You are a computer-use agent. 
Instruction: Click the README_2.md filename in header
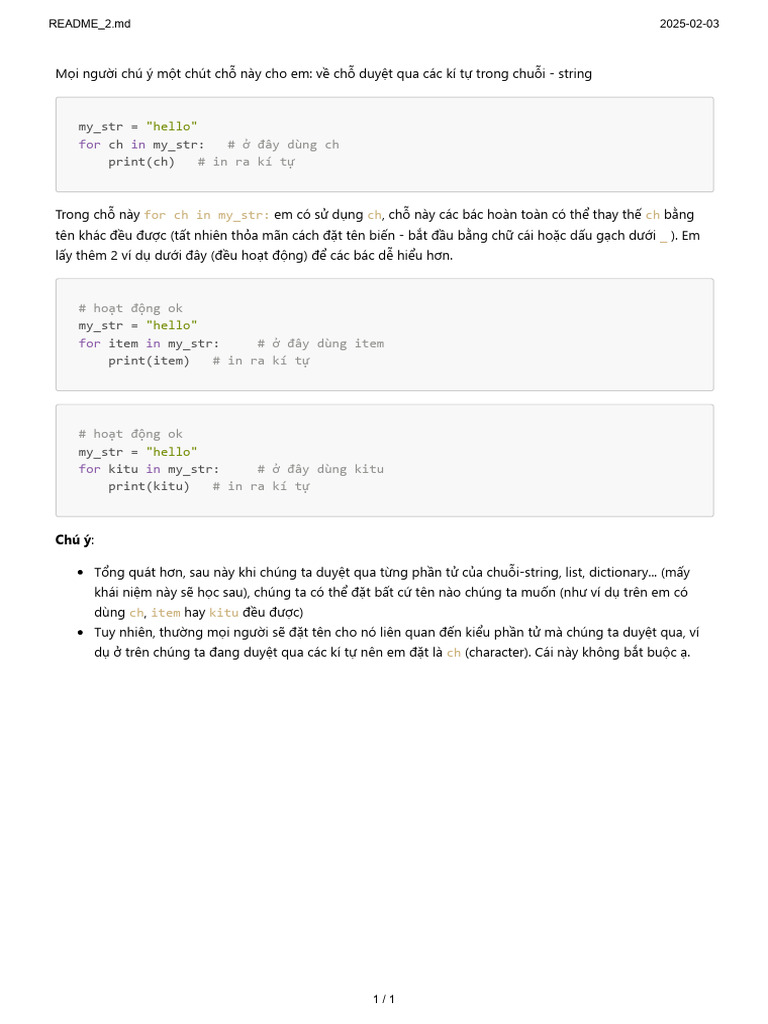pos(89,24)
